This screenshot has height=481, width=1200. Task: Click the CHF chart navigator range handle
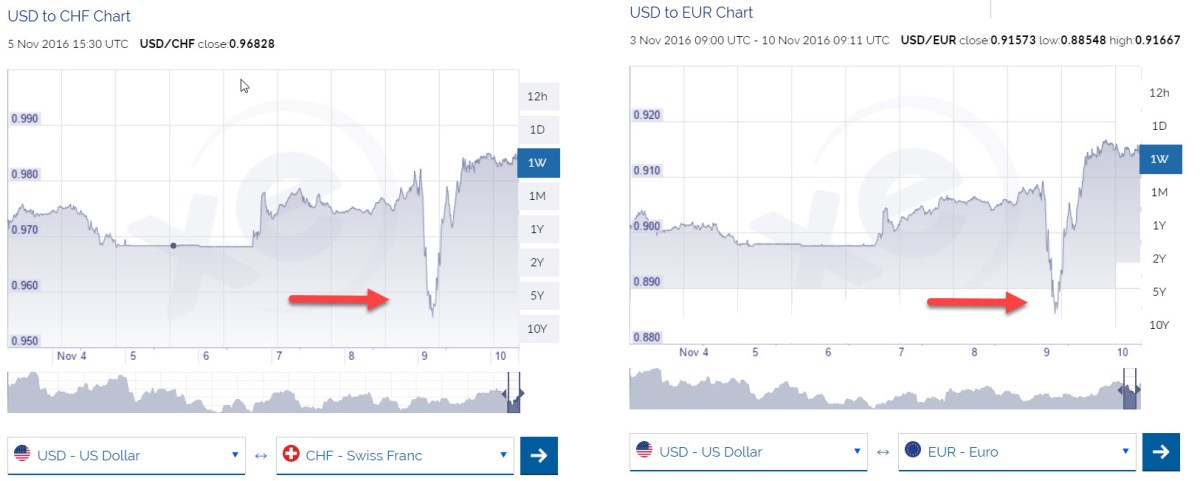[x=514, y=393]
